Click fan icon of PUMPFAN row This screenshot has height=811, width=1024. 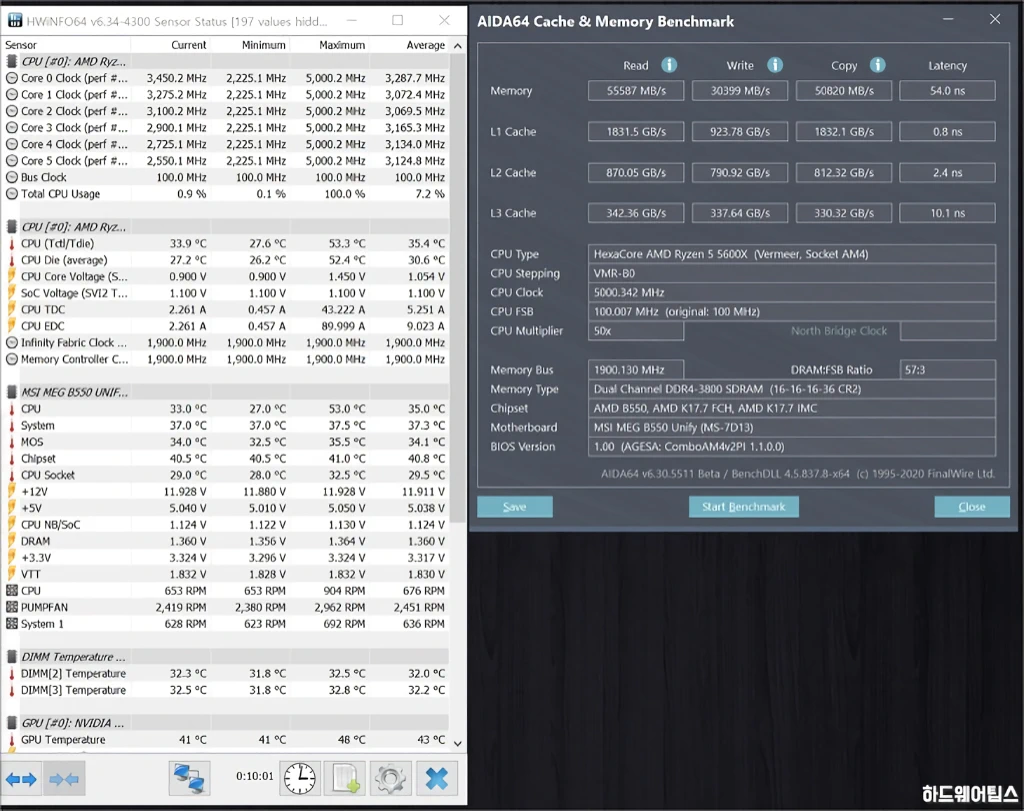click(12, 607)
